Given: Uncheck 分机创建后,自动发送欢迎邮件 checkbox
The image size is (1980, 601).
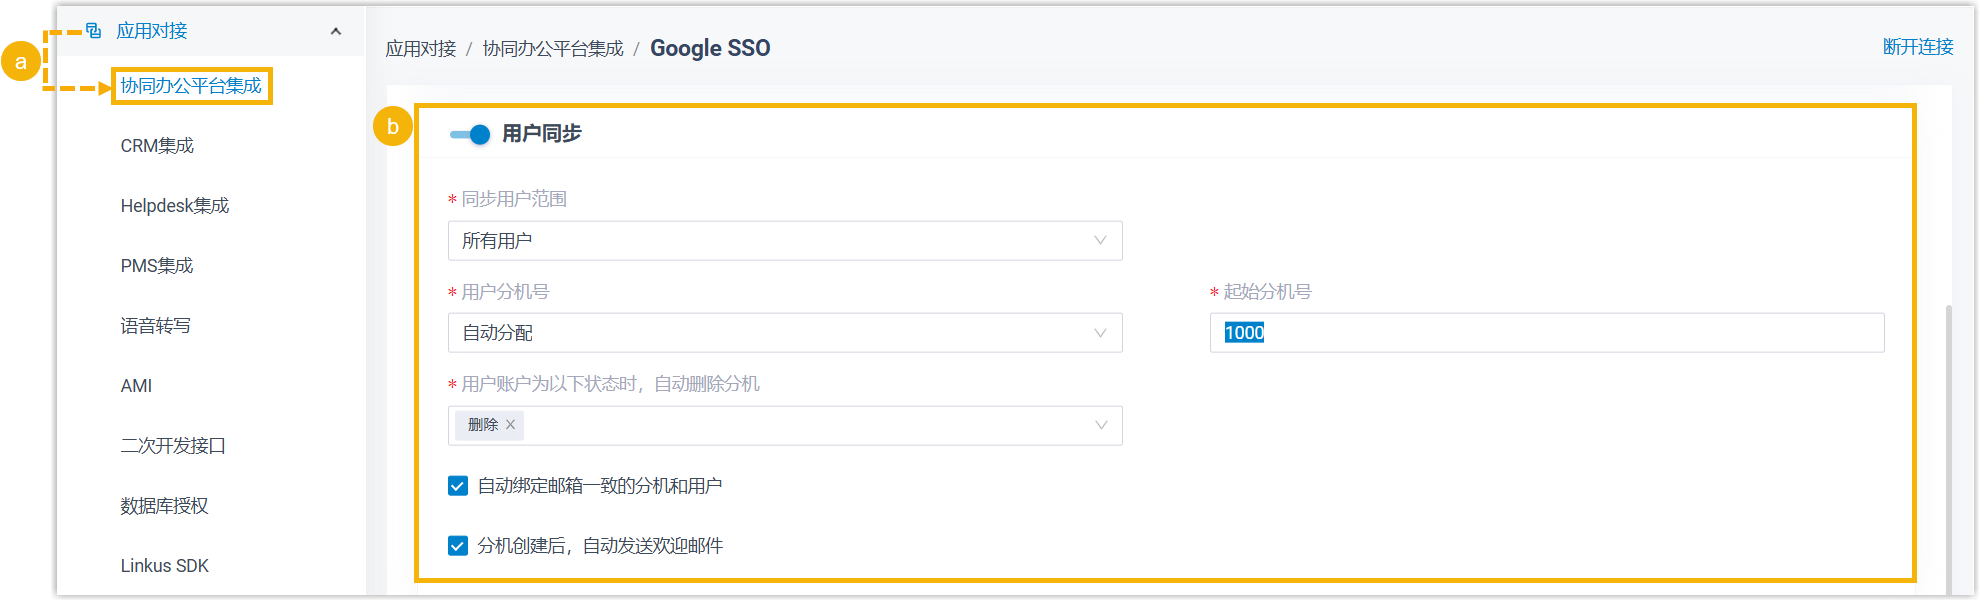Looking at the screenshot, I should pyautogui.click(x=458, y=546).
